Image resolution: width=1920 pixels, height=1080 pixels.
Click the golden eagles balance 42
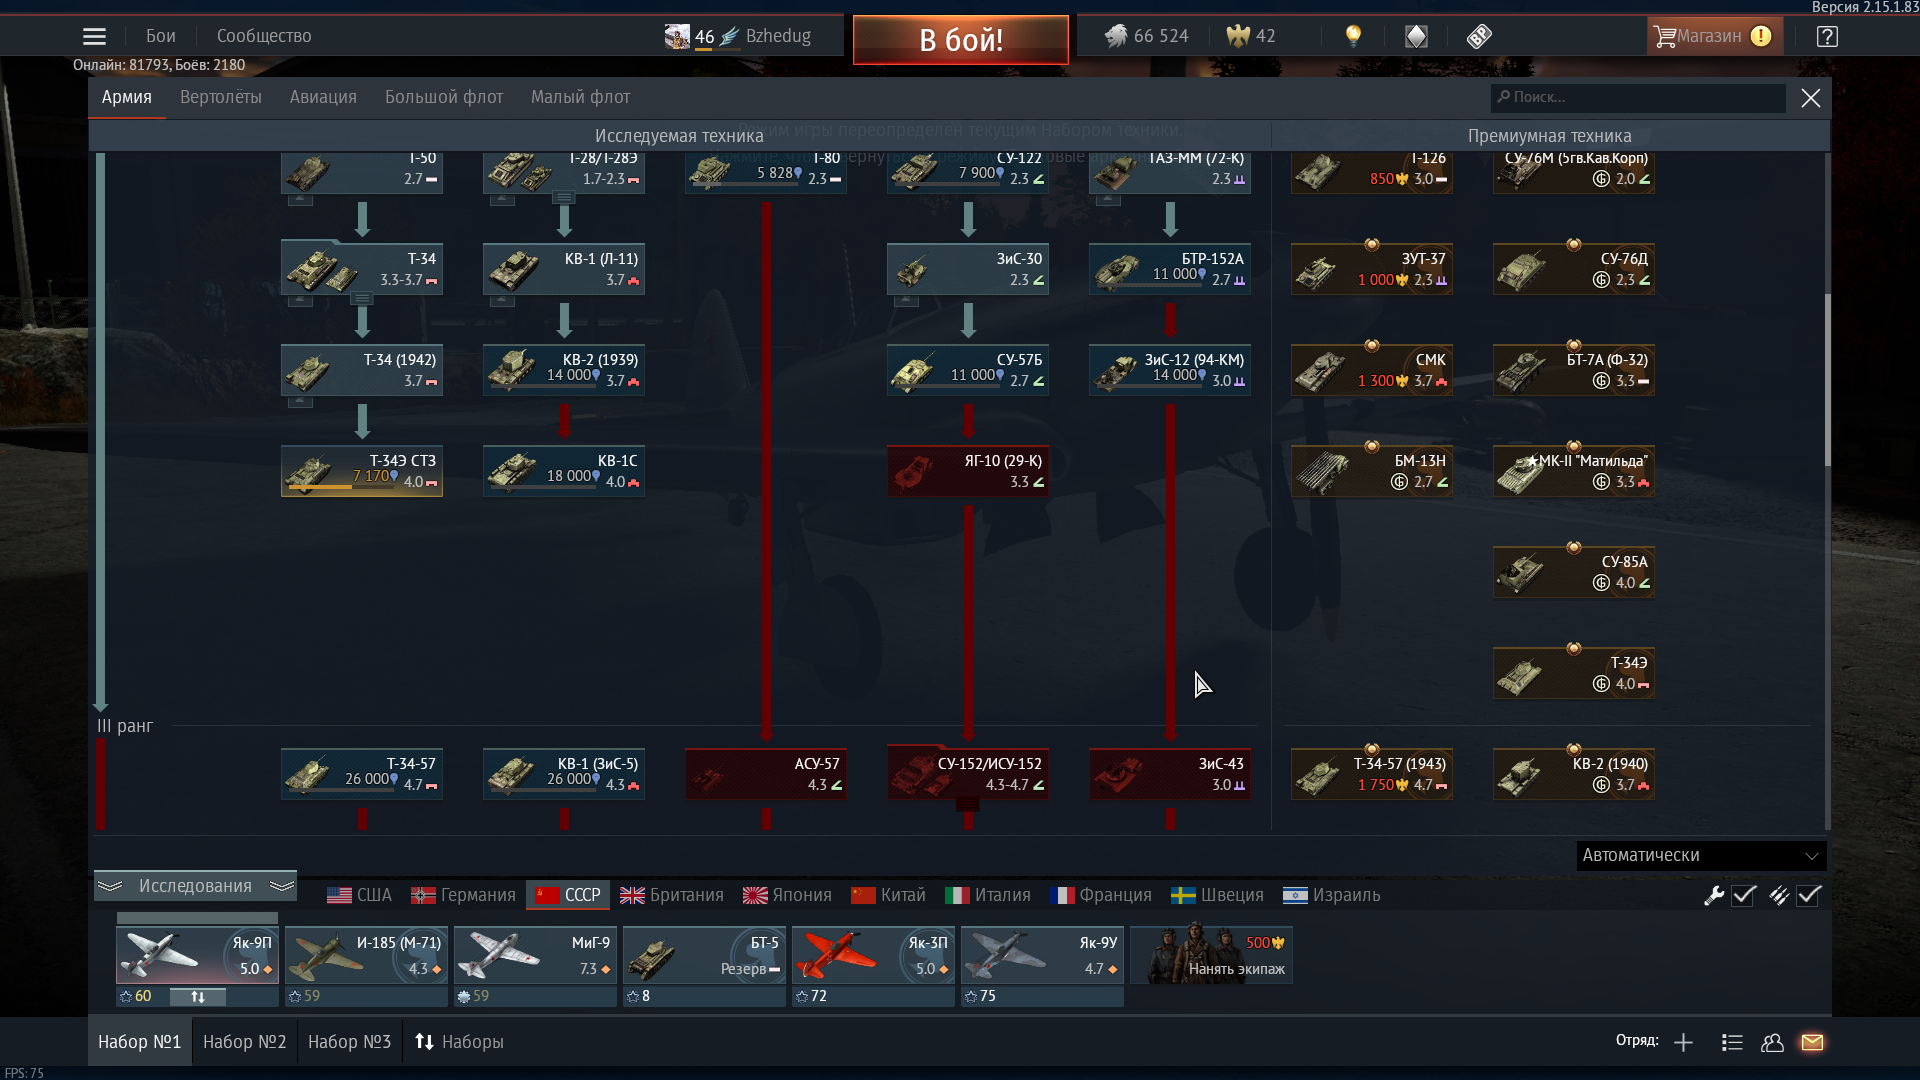click(x=1251, y=36)
